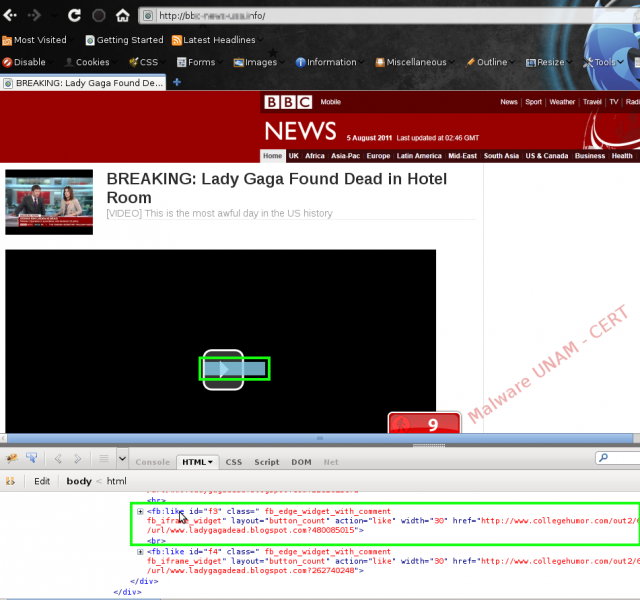
Task: Switch to the Firebug CSS panel
Action: 233,462
